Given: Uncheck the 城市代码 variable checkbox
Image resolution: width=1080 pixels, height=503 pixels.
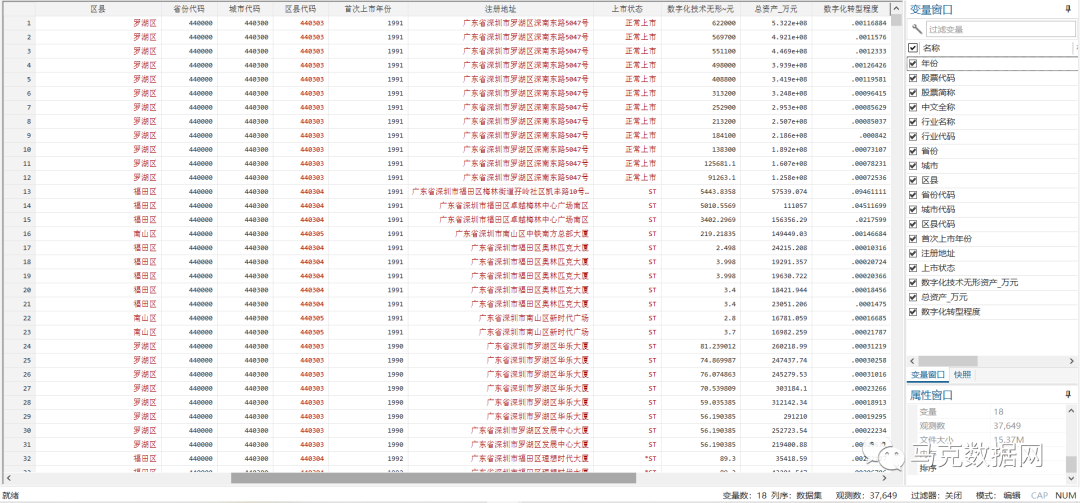Looking at the screenshot, I should (x=913, y=209).
